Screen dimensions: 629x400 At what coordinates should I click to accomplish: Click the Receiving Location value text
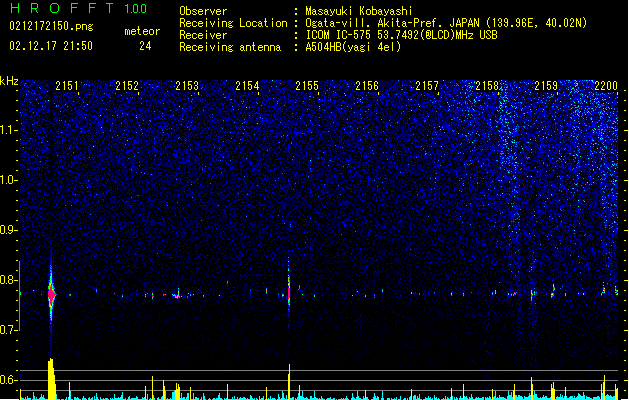tap(446, 23)
